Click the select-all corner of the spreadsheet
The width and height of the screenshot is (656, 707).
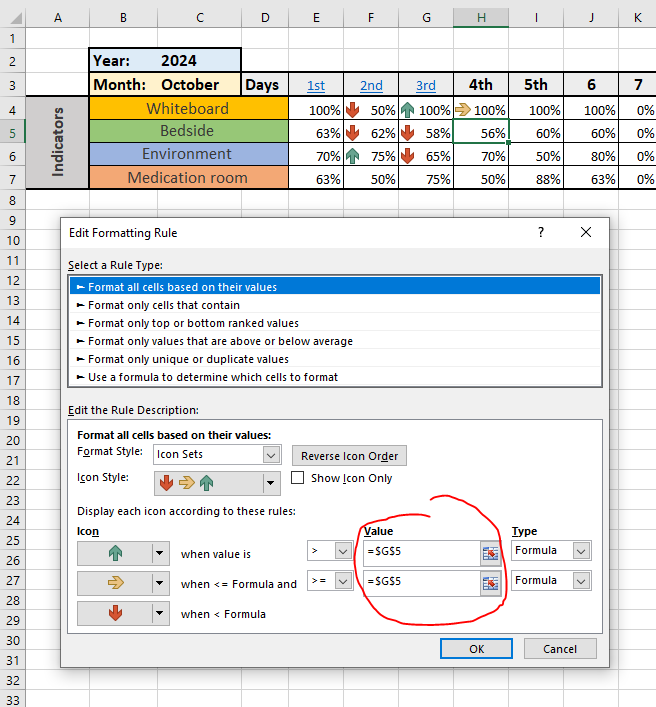(14, 18)
